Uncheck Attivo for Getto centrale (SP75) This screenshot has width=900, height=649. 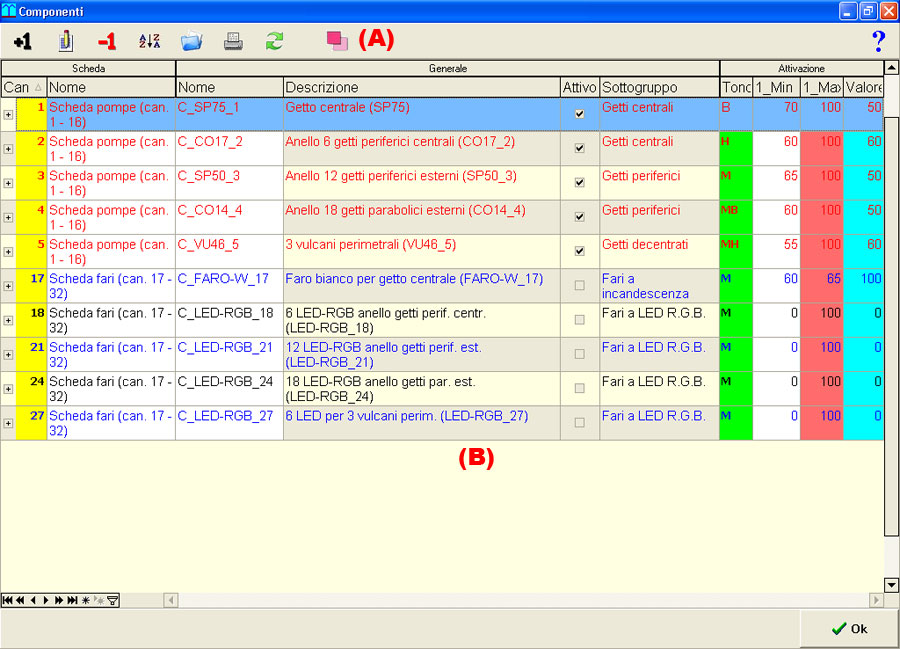tap(580, 114)
